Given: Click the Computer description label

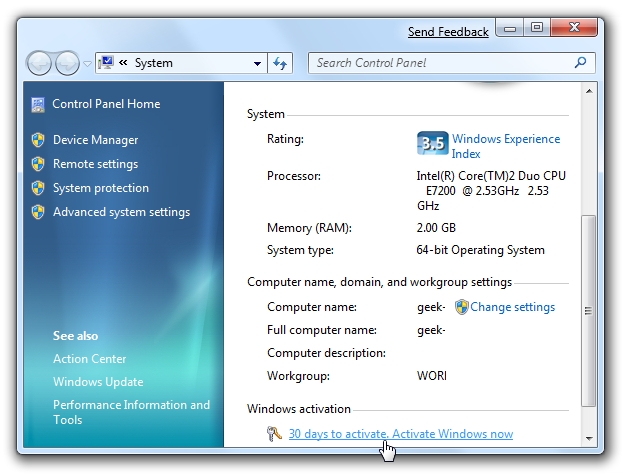Looking at the screenshot, I should coord(326,353).
